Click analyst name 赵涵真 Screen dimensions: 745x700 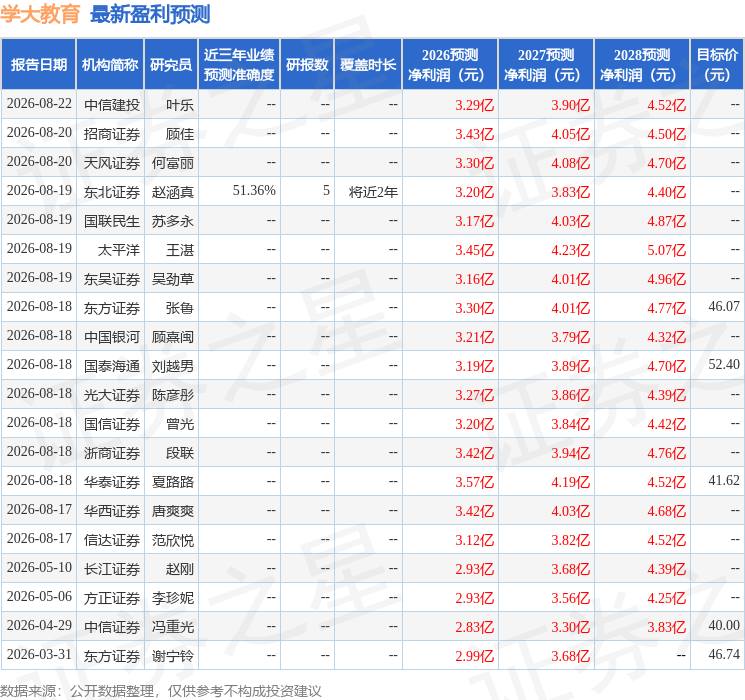[x=172, y=192]
